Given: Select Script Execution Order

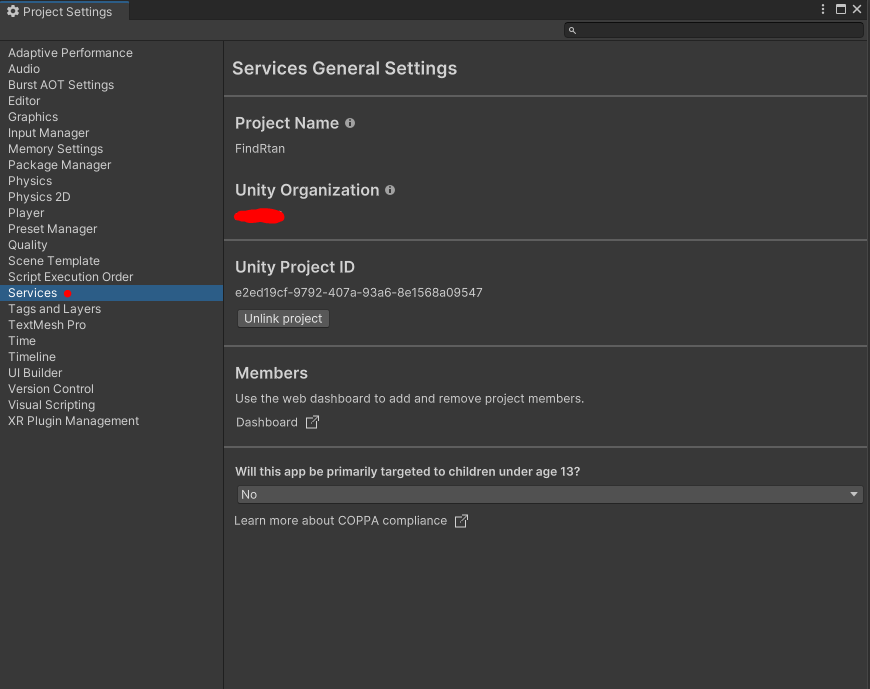Looking at the screenshot, I should point(70,277).
